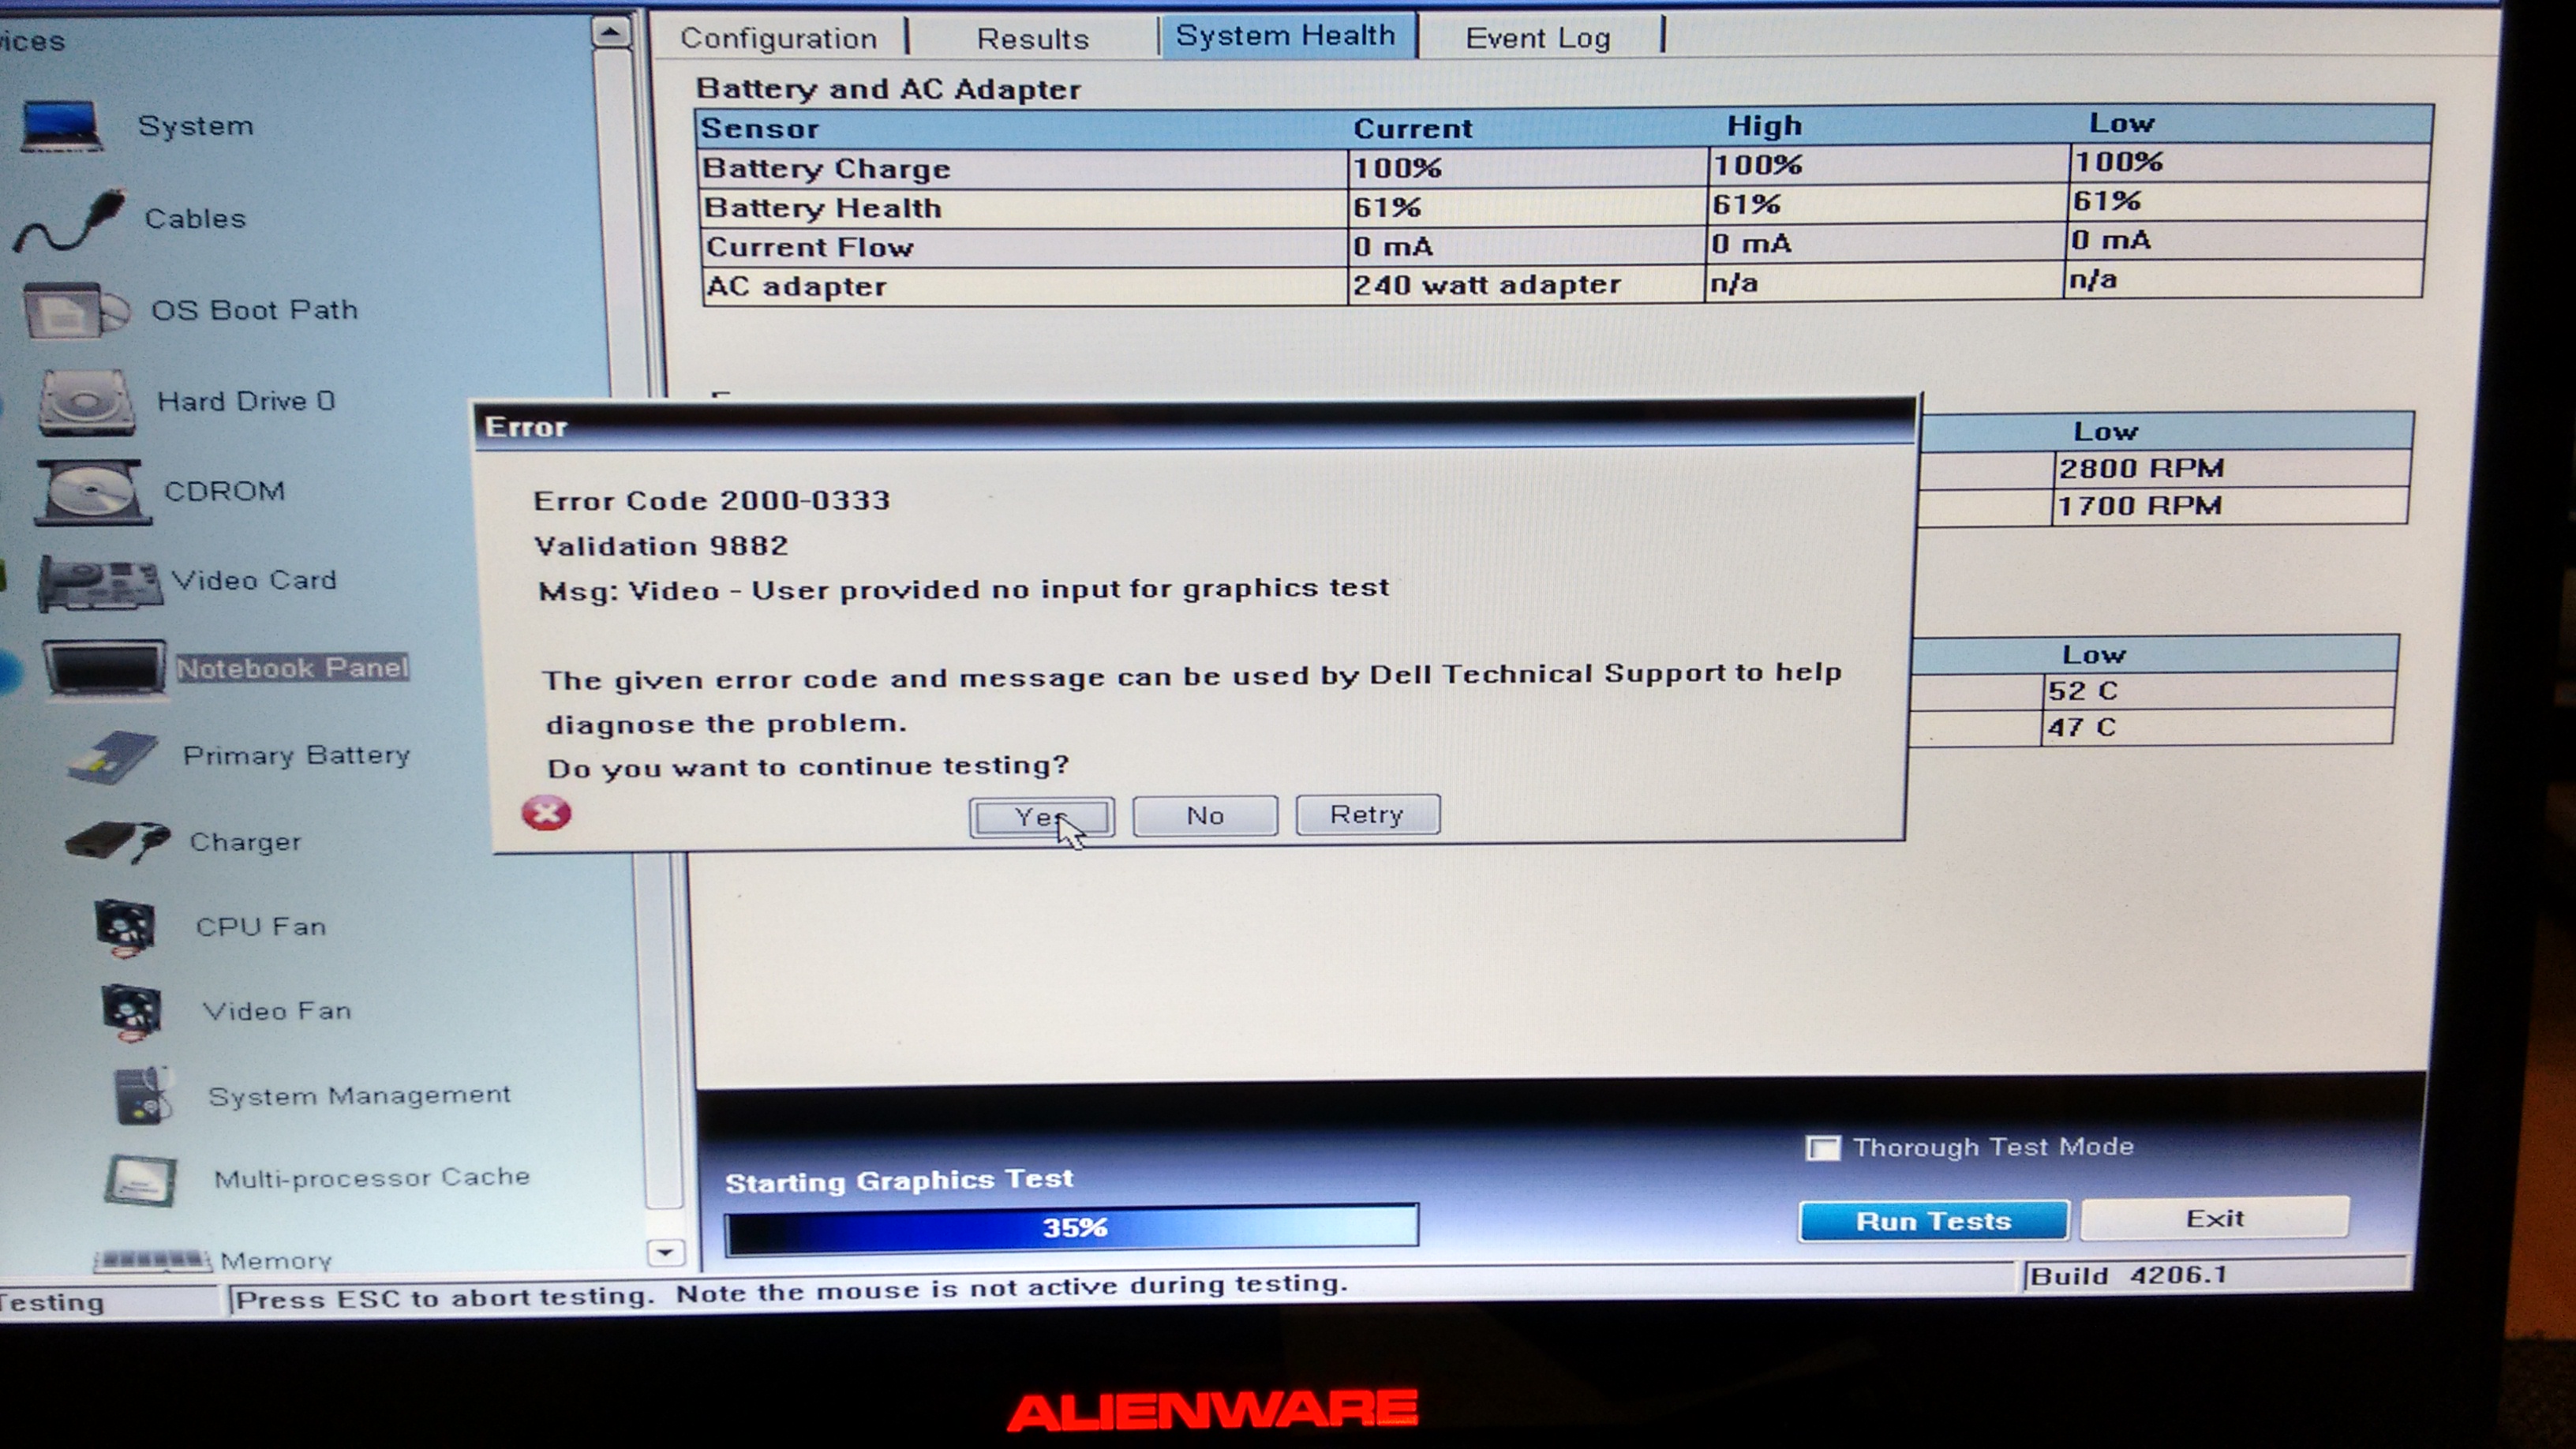Viewport: 2576px width, 1449px height.
Task: Open the Configuration tab
Action: (x=778, y=39)
